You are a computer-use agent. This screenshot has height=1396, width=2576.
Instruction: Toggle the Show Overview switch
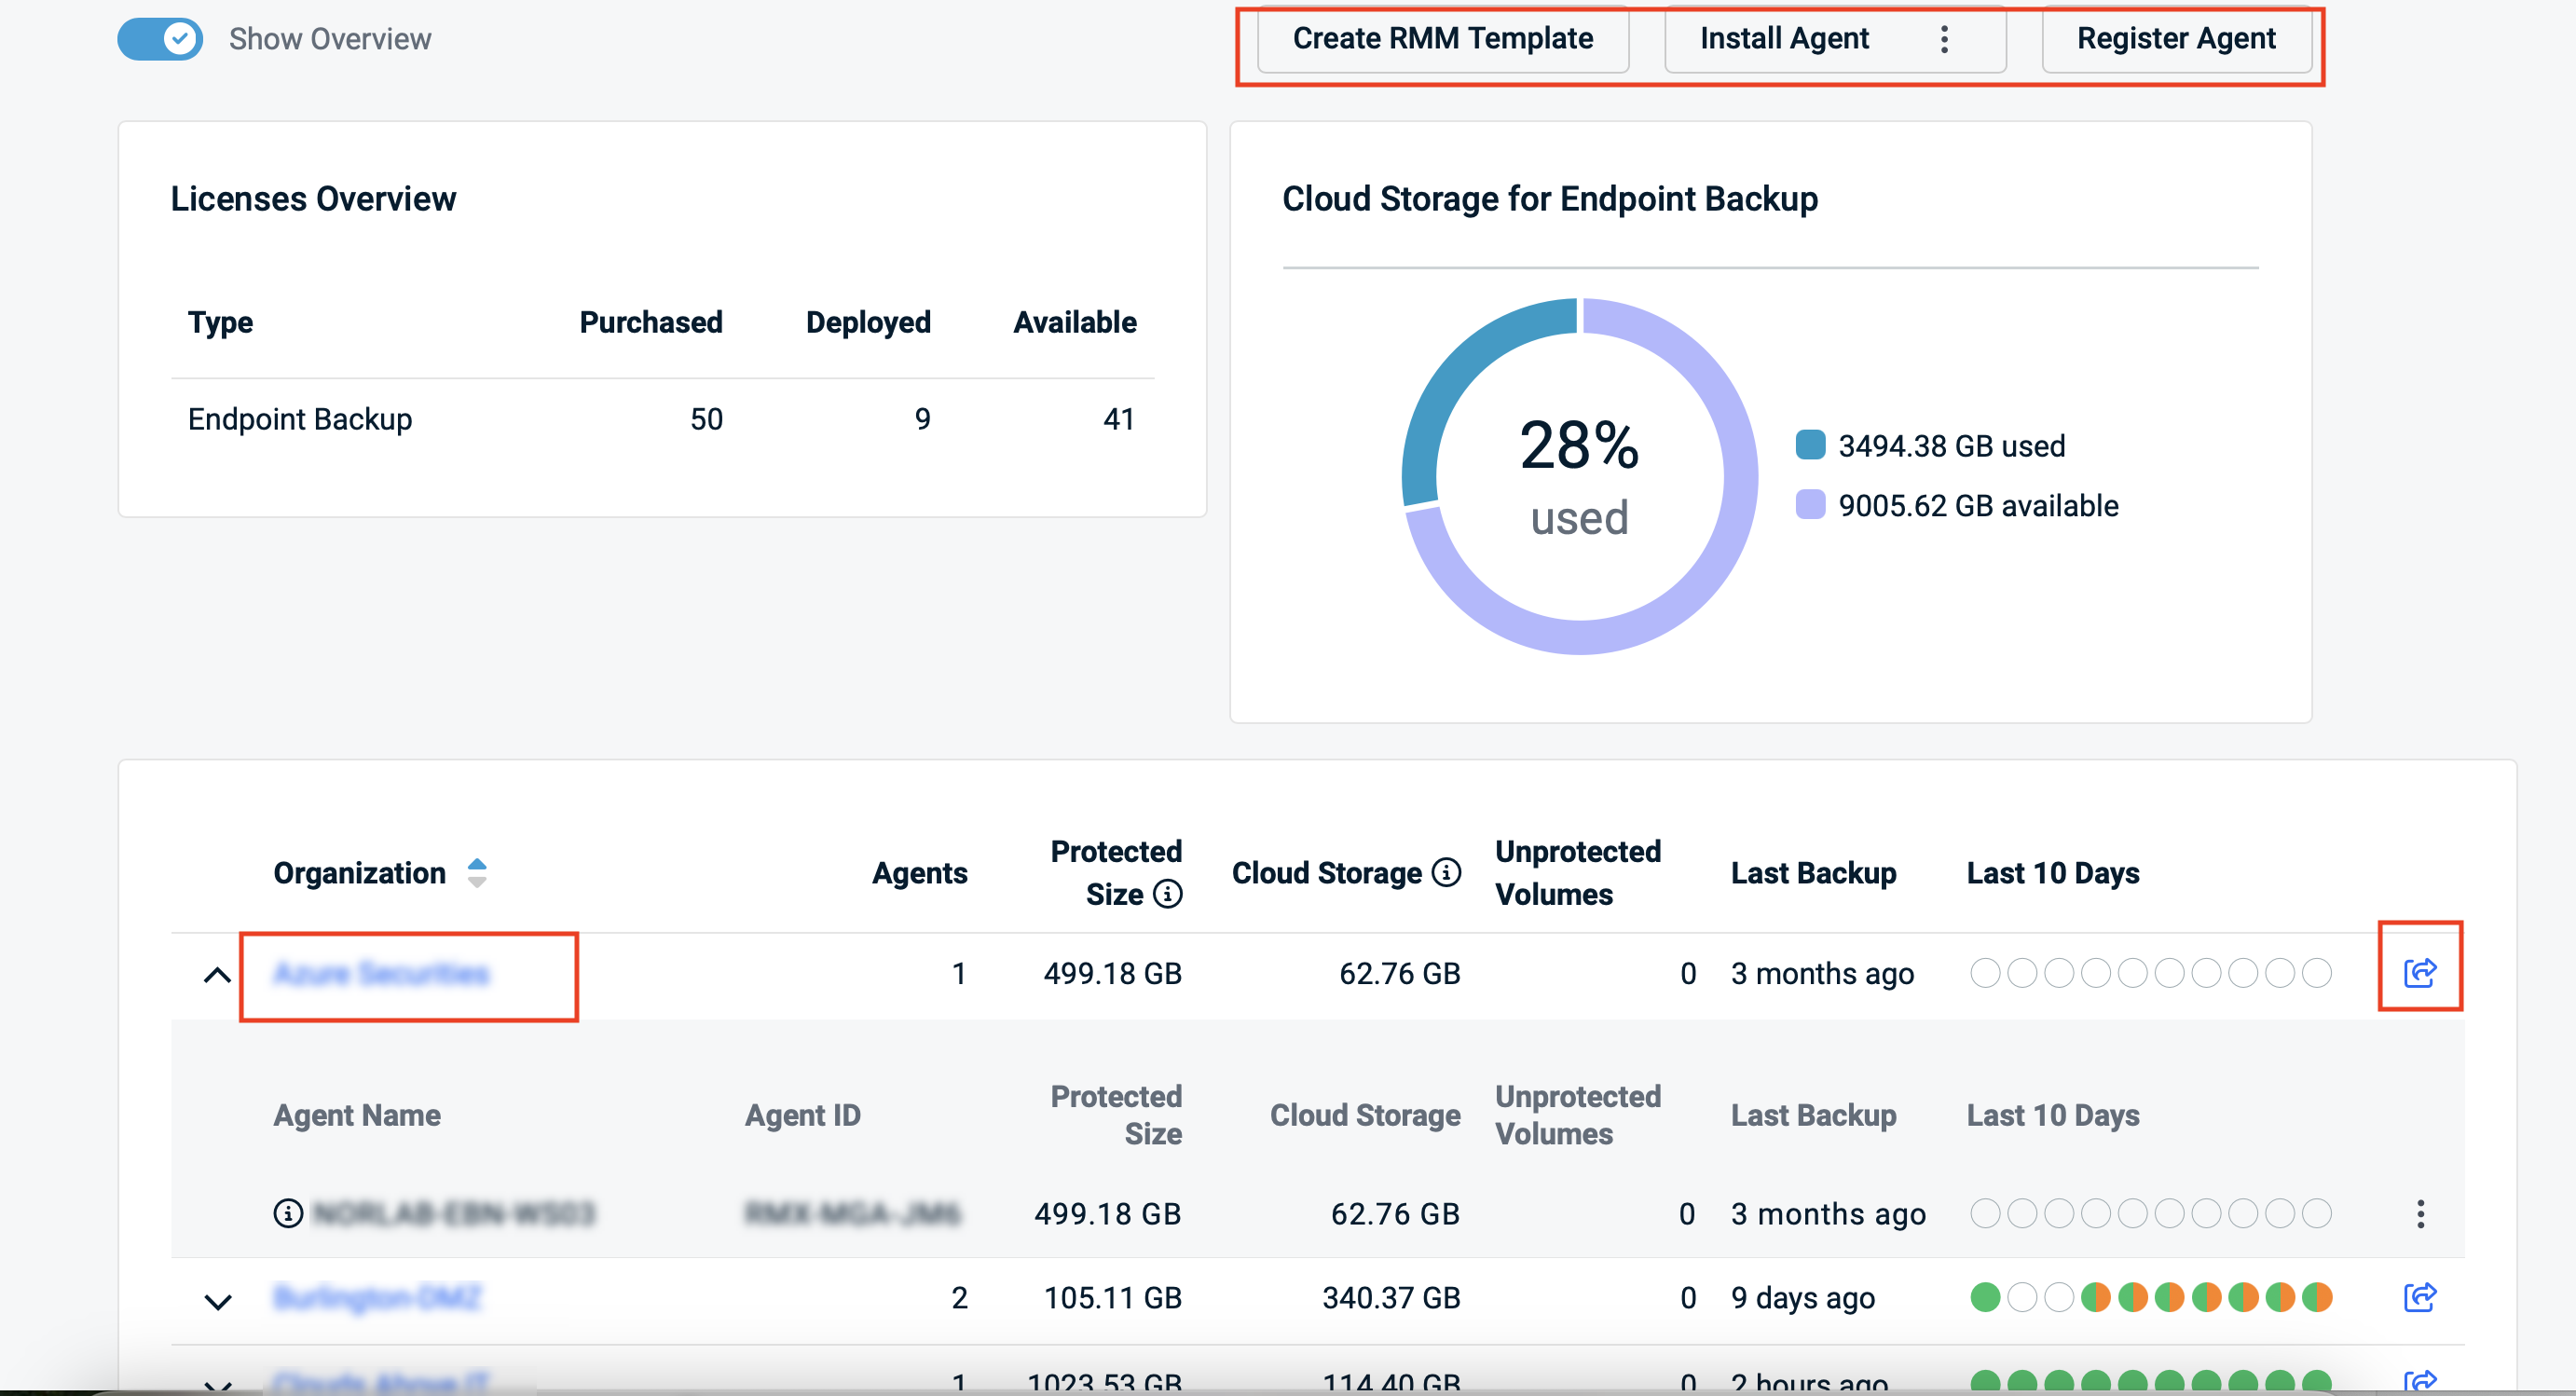pos(160,39)
